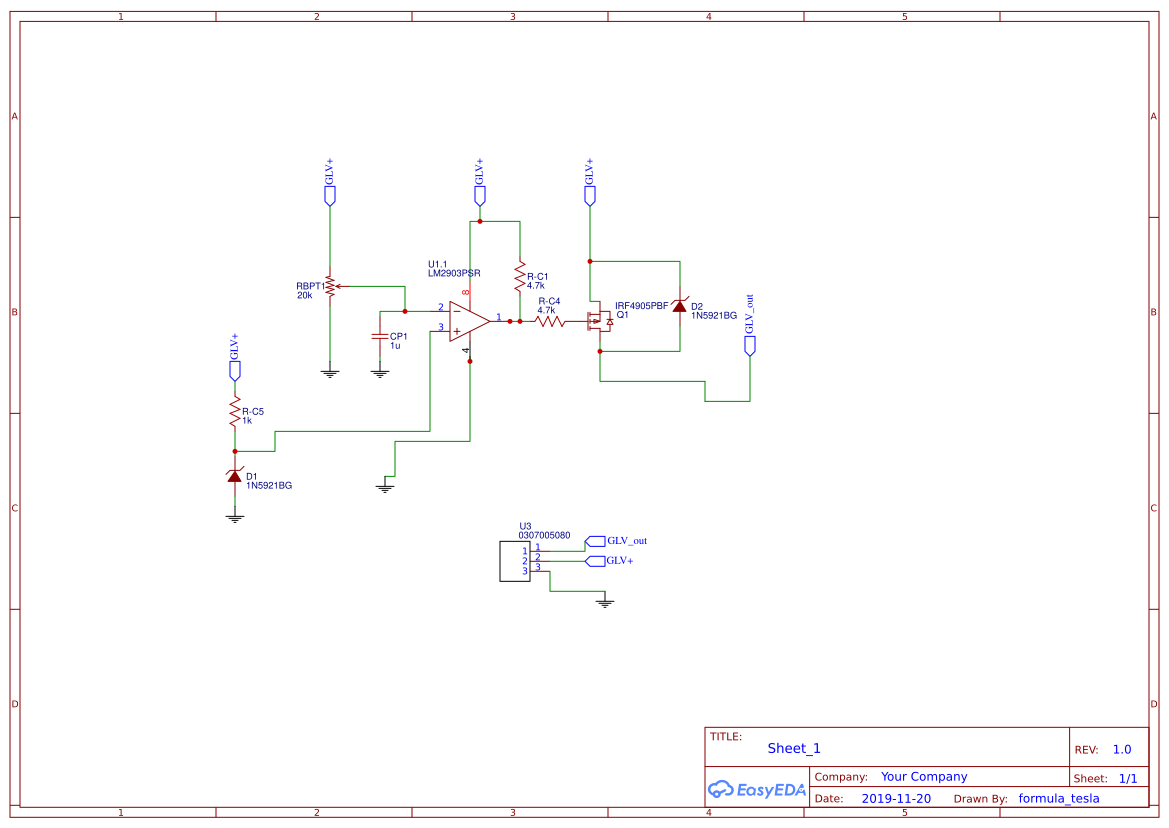1169x828 pixels.
Task: Select connector U3 0307005080
Action: 514,561
